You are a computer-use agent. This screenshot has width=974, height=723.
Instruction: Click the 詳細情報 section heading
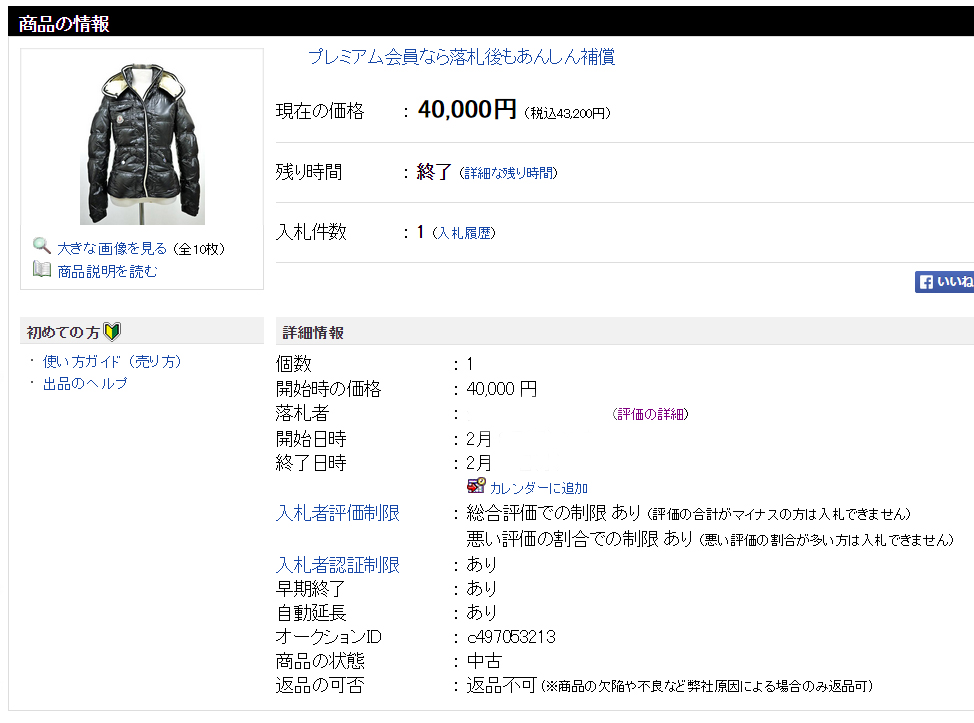click(313, 333)
